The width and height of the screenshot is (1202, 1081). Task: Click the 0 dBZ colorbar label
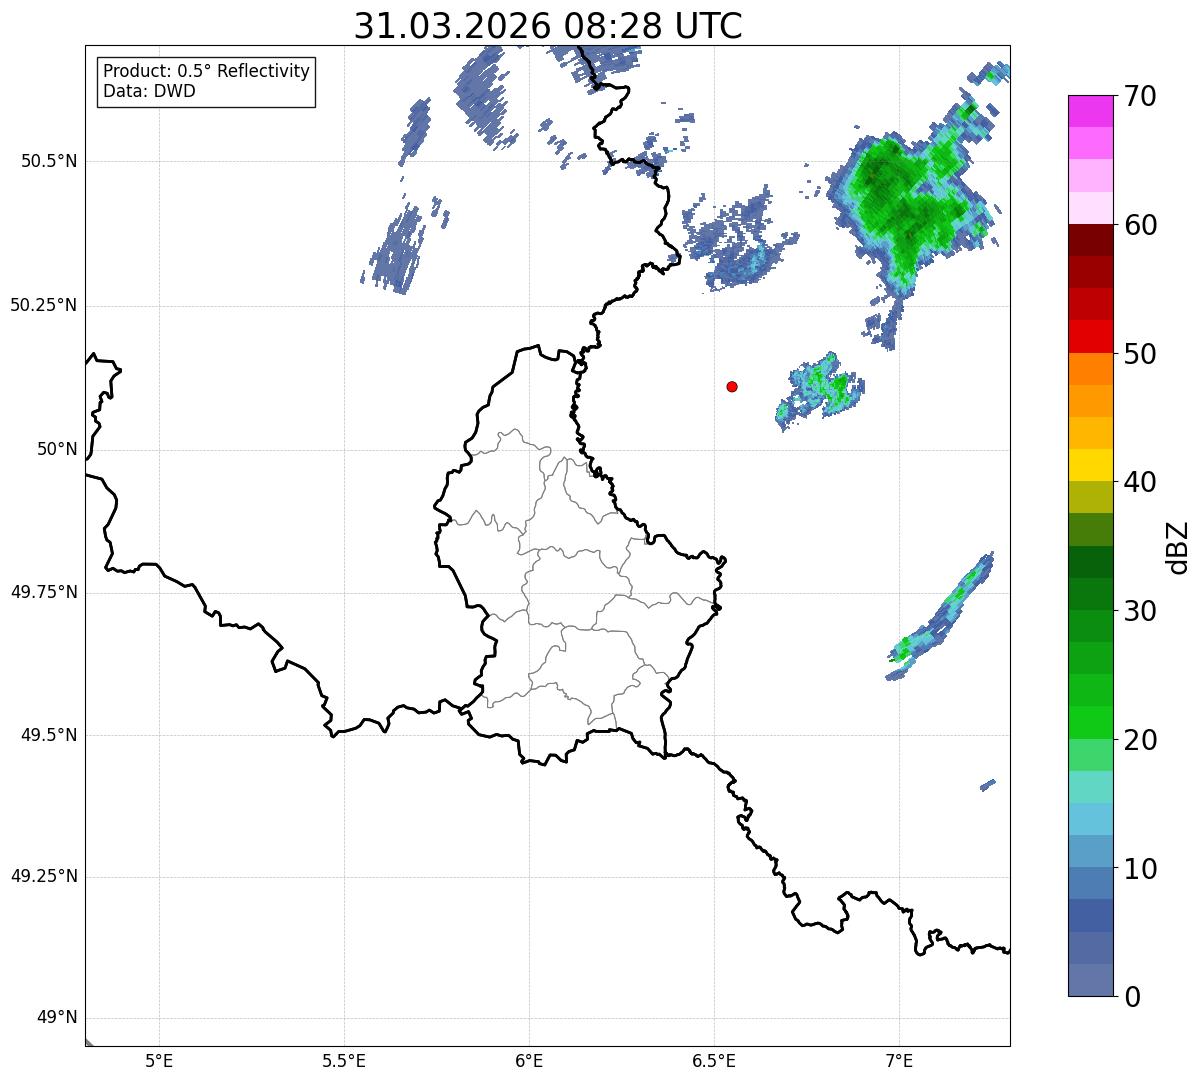click(1132, 997)
